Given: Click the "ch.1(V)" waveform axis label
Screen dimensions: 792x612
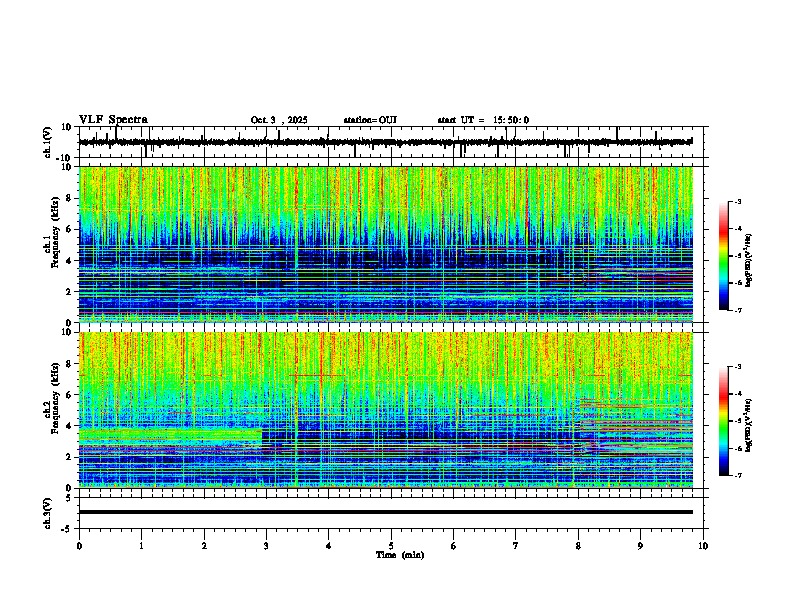Looking at the screenshot, I should 48,142.
